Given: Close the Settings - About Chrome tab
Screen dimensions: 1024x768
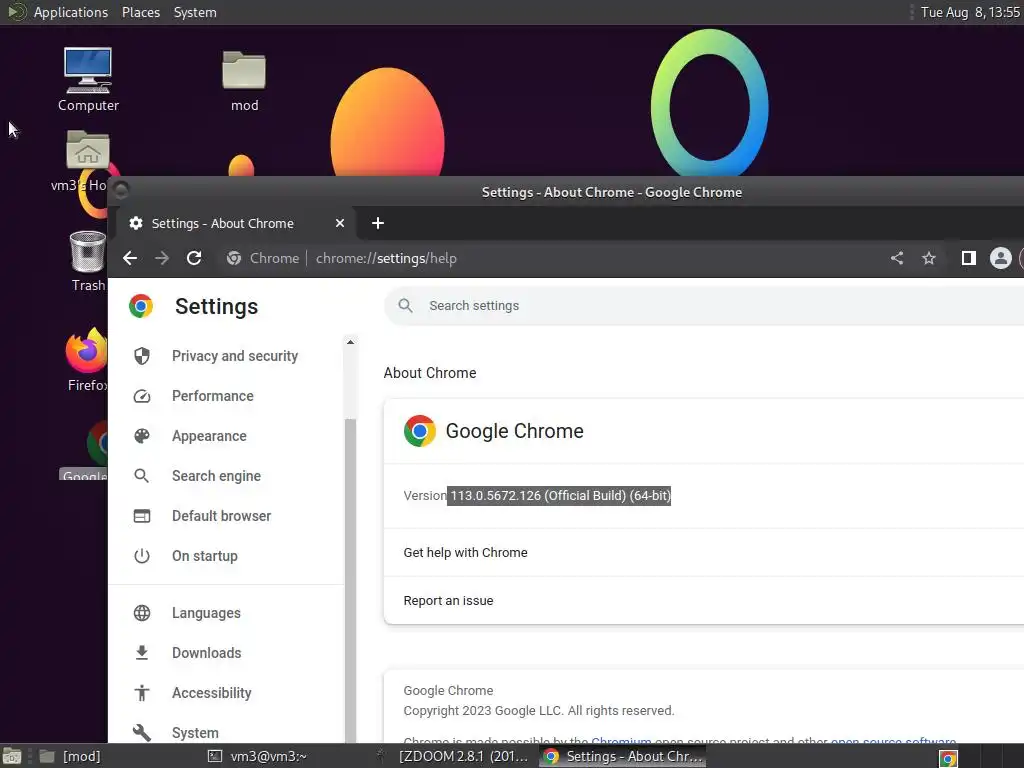Looking at the screenshot, I should pos(340,223).
